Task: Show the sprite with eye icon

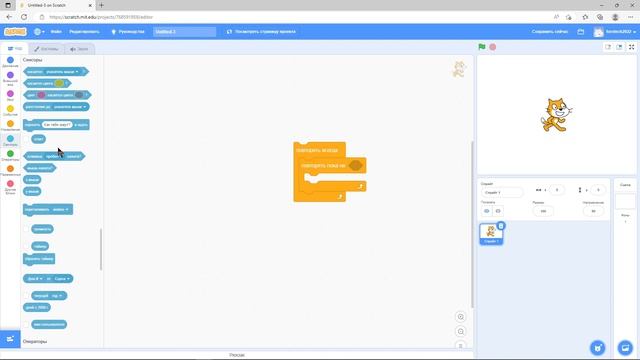Action: [x=487, y=211]
